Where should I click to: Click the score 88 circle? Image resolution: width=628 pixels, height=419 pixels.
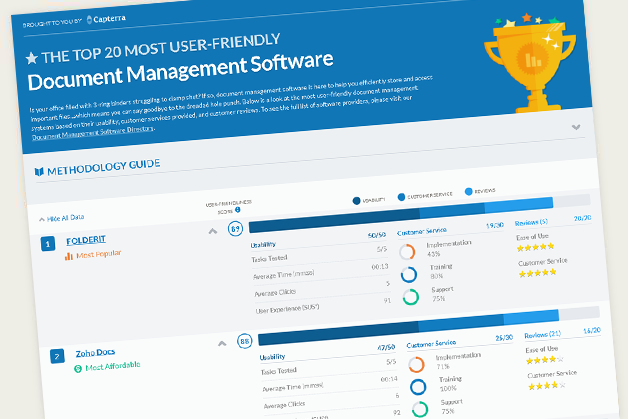tap(245, 341)
